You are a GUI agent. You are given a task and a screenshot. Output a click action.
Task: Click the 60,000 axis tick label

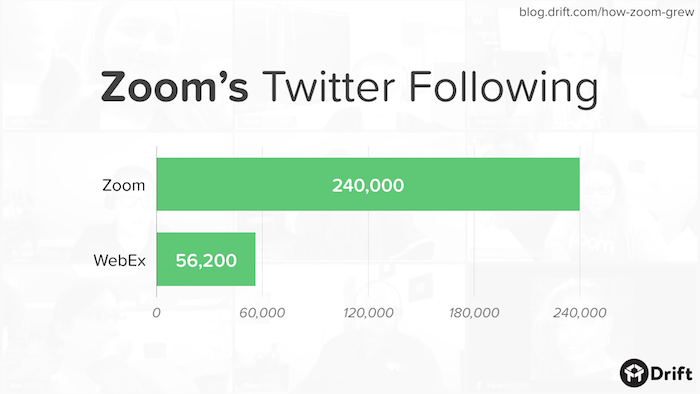262,313
